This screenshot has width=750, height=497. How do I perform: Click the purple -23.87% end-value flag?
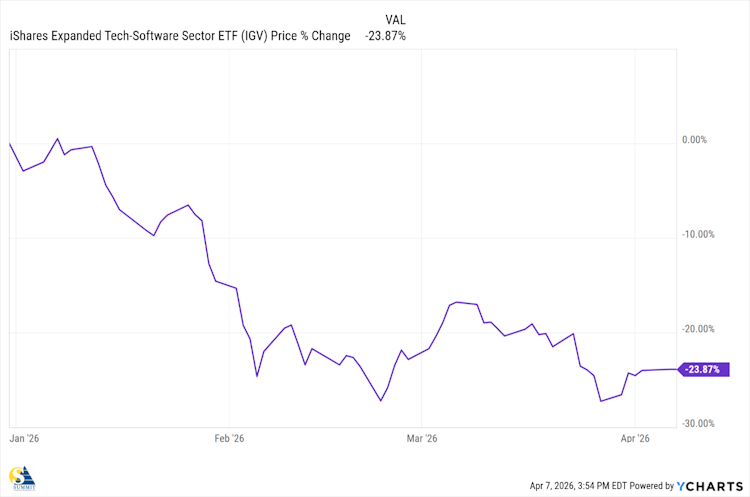(x=704, y=369)
